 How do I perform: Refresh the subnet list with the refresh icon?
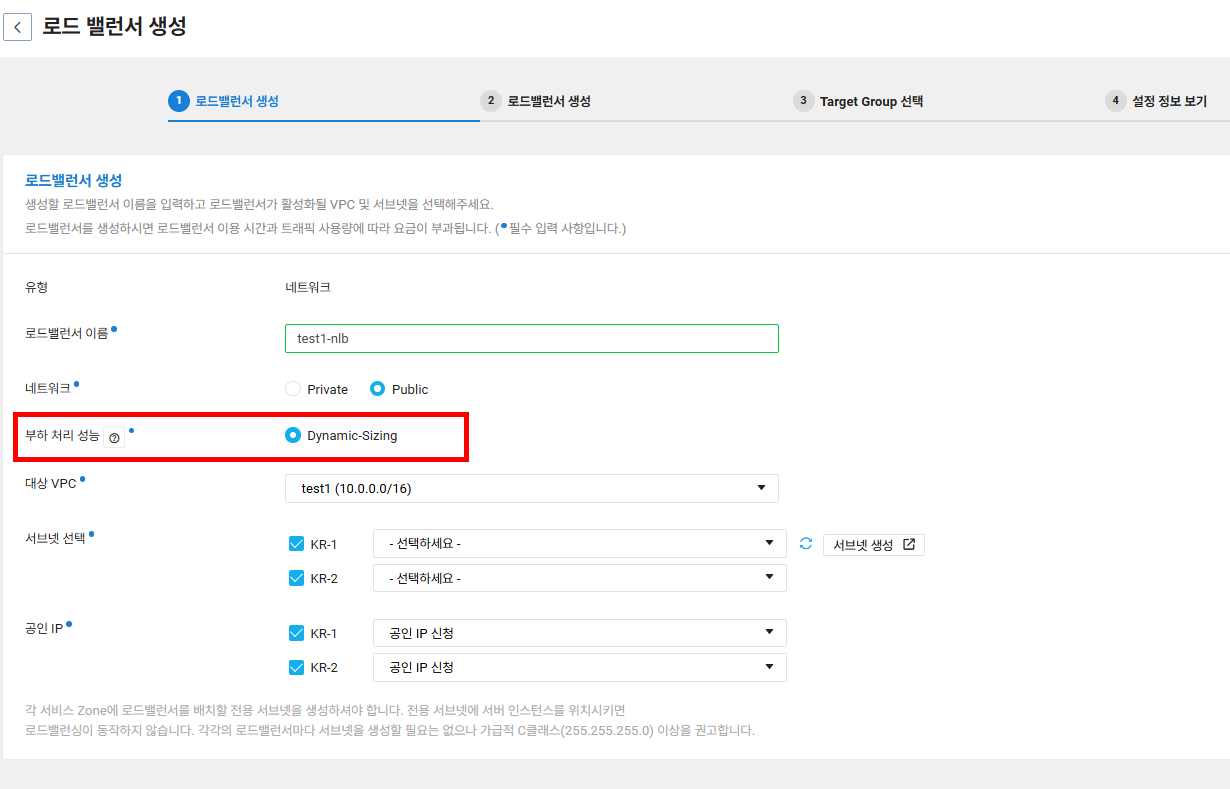806,544
